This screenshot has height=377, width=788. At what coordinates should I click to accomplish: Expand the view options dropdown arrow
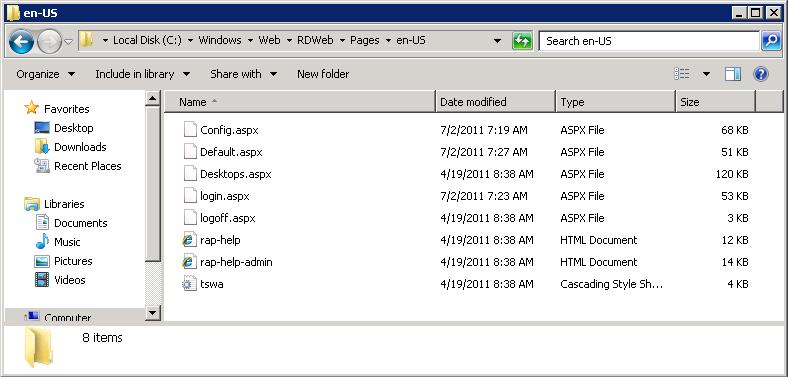(x=706, y=74)
